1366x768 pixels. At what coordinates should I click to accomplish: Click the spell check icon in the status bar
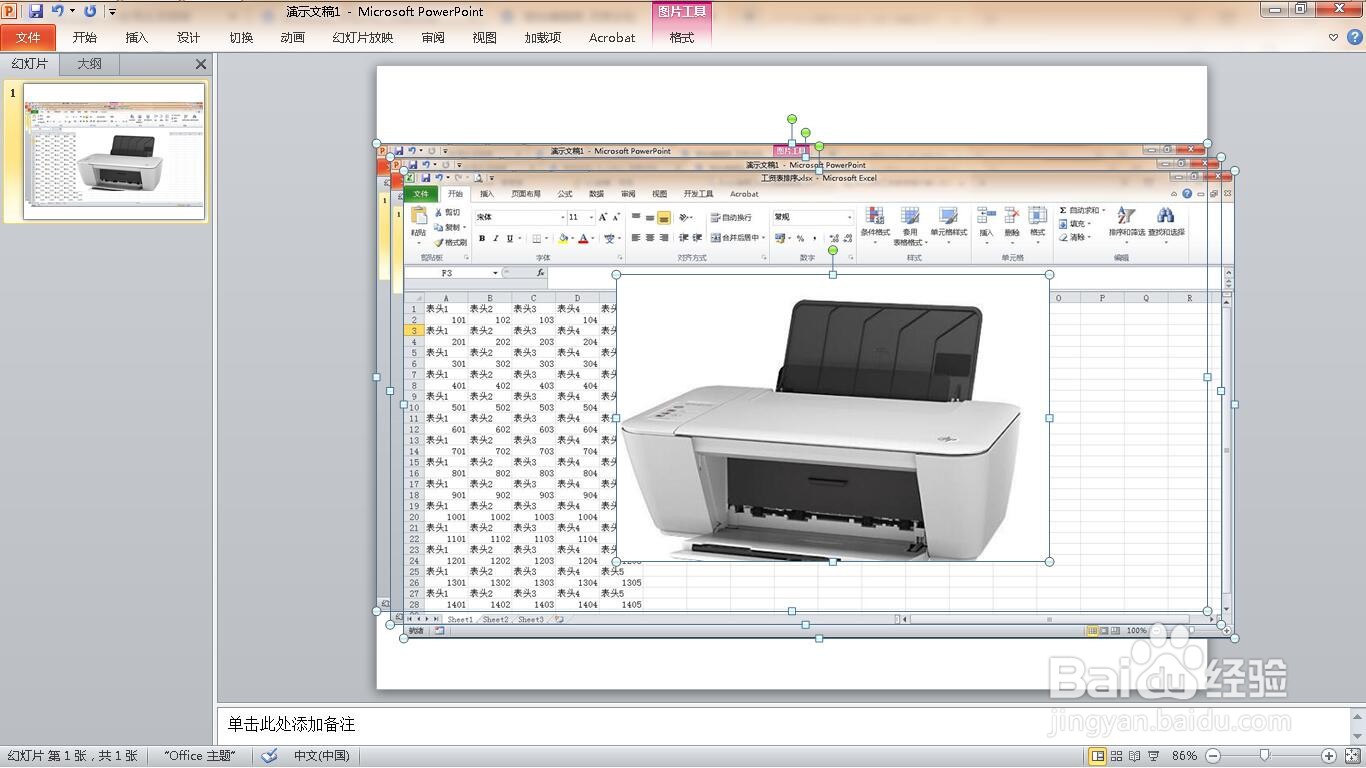(x=269, y=756)
